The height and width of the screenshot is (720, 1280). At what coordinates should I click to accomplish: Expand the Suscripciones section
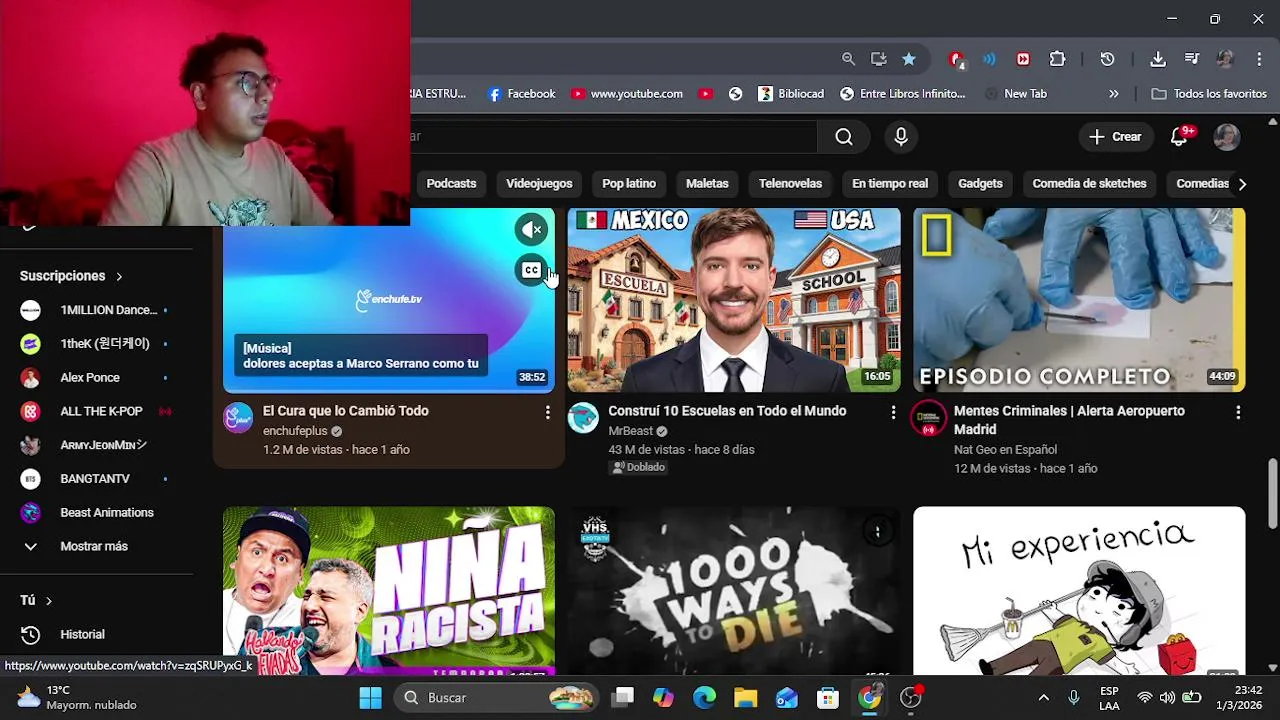pyautogui.click(x=71, y=276)
